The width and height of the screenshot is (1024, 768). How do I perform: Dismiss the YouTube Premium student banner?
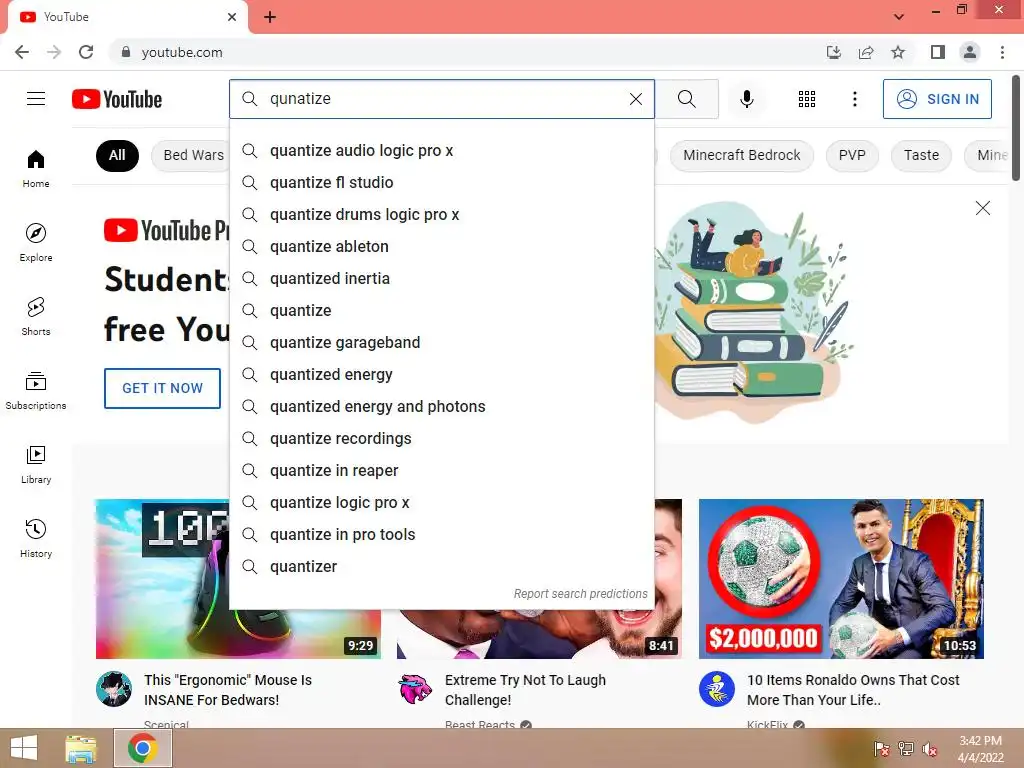[982, 208]
